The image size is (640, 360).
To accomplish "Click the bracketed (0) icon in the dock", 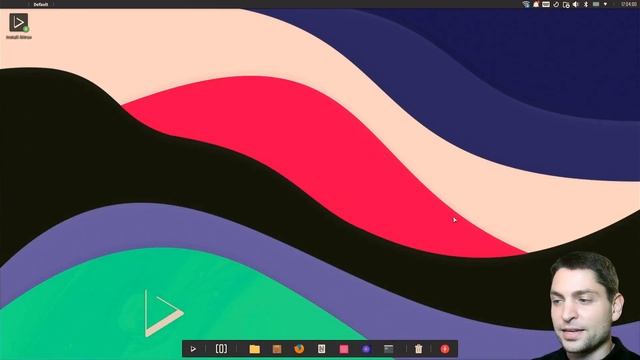I will pos(221,349).
